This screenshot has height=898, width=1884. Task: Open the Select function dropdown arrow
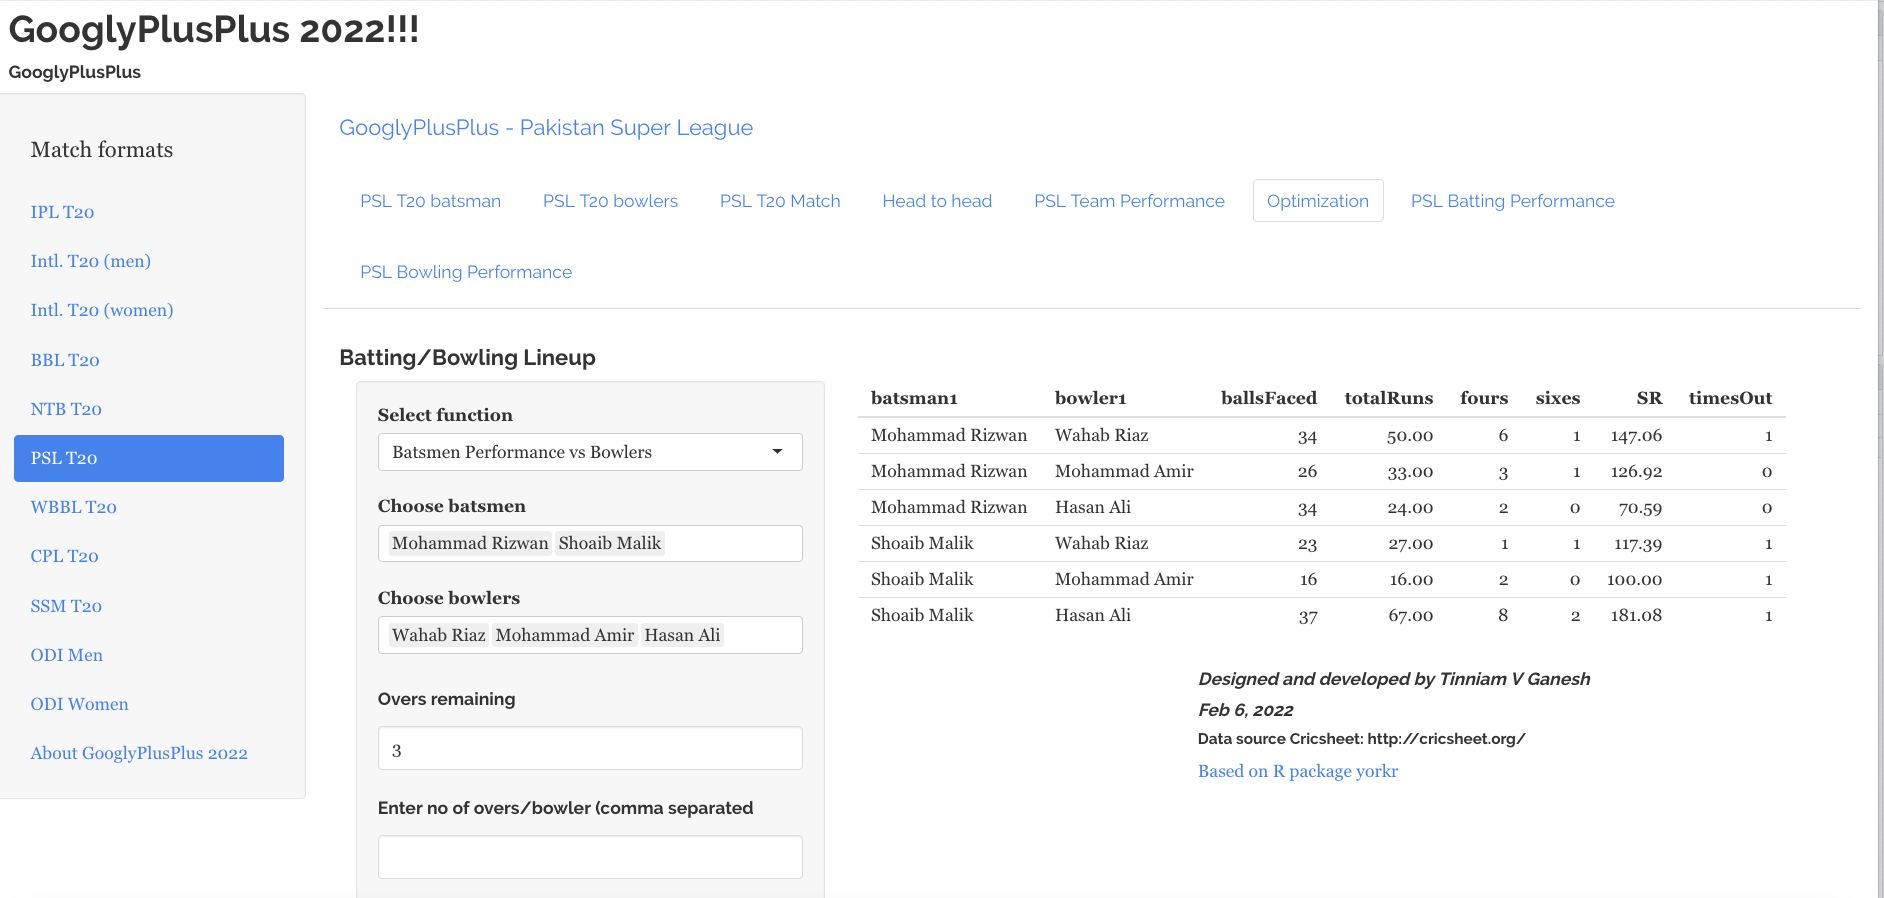[x=777, y=452]
